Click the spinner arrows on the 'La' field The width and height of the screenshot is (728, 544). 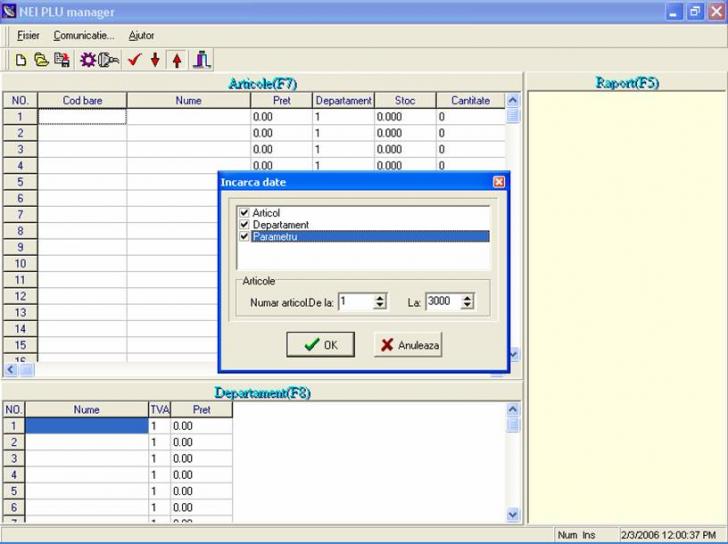(x=467, y=301)
